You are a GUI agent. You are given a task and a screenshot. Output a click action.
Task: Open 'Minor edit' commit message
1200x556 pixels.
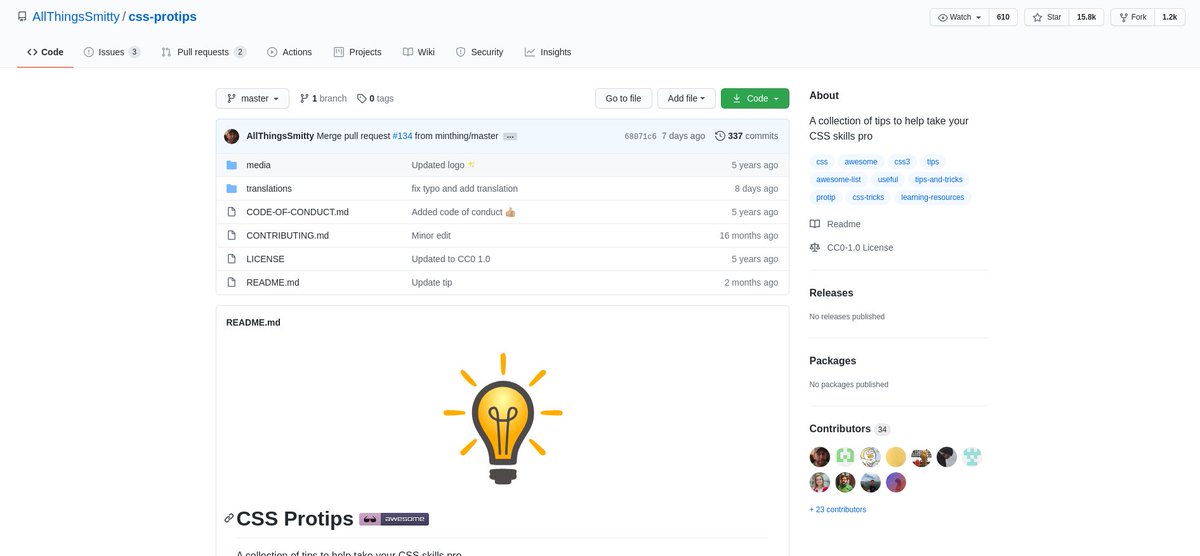431,235
